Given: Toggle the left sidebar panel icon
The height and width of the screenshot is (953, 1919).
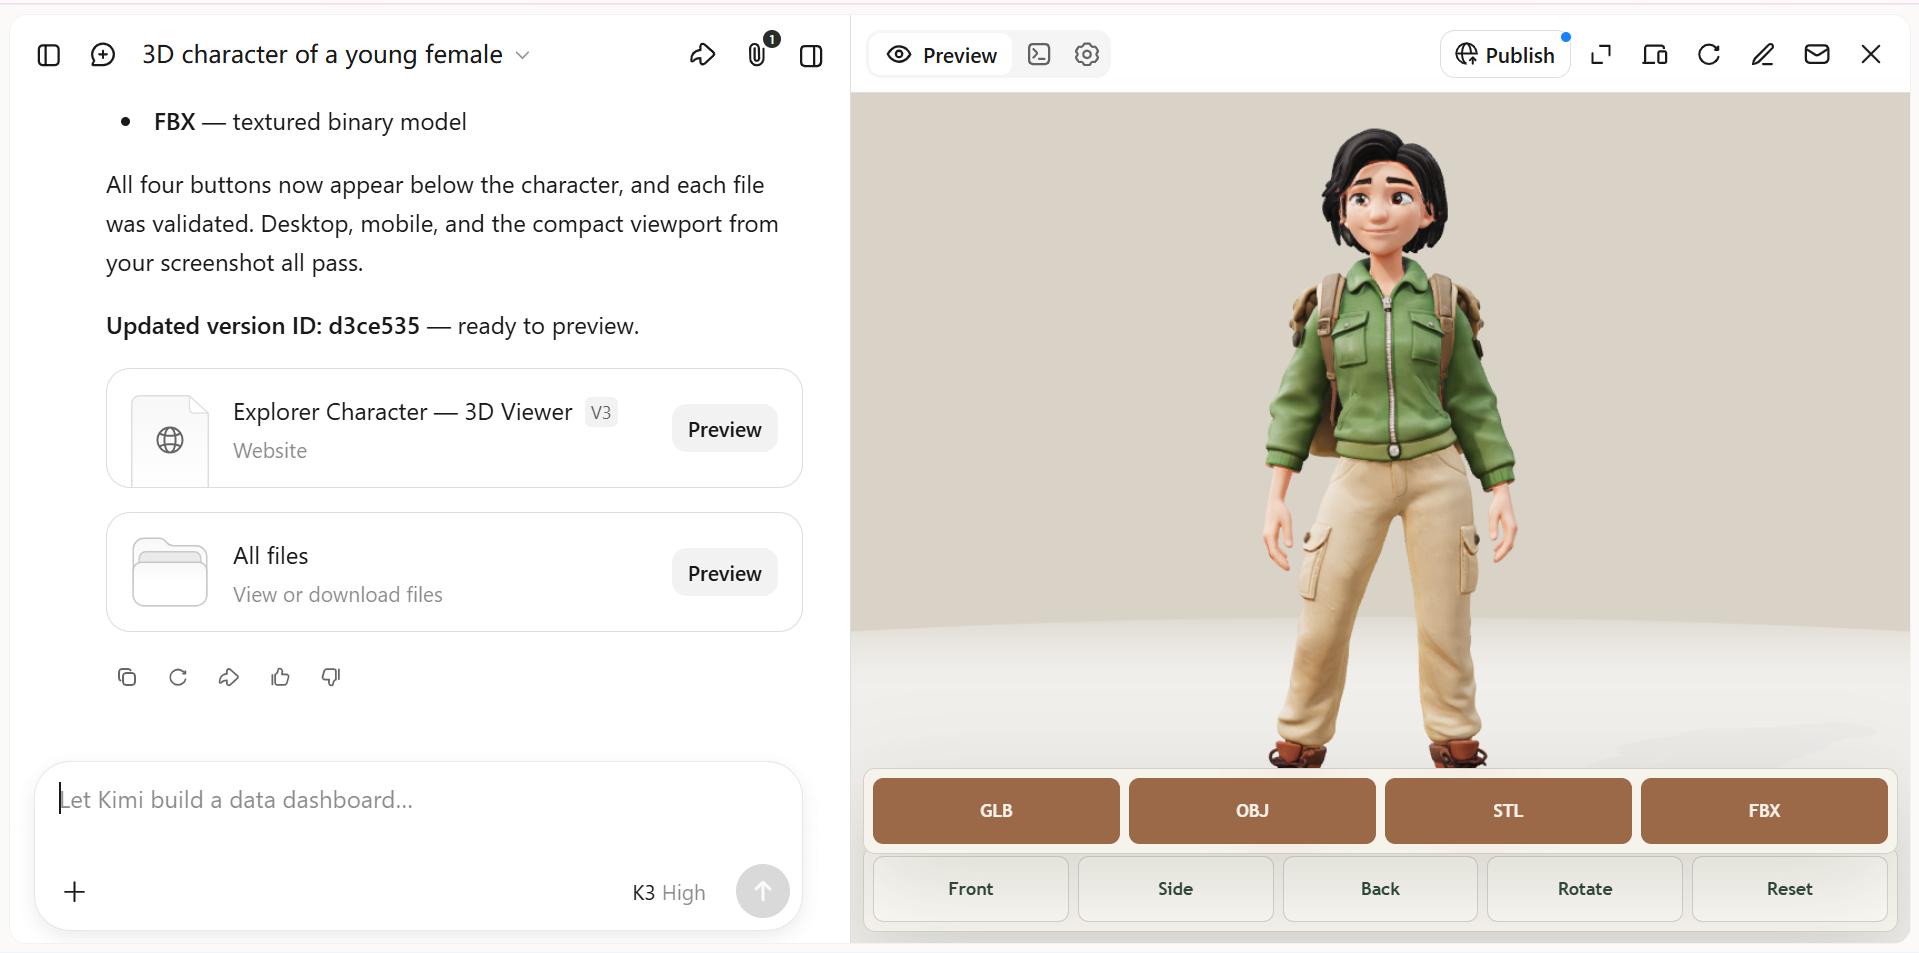Looking at the screenshot, I should pyautogui.click(x=49, y=55).
